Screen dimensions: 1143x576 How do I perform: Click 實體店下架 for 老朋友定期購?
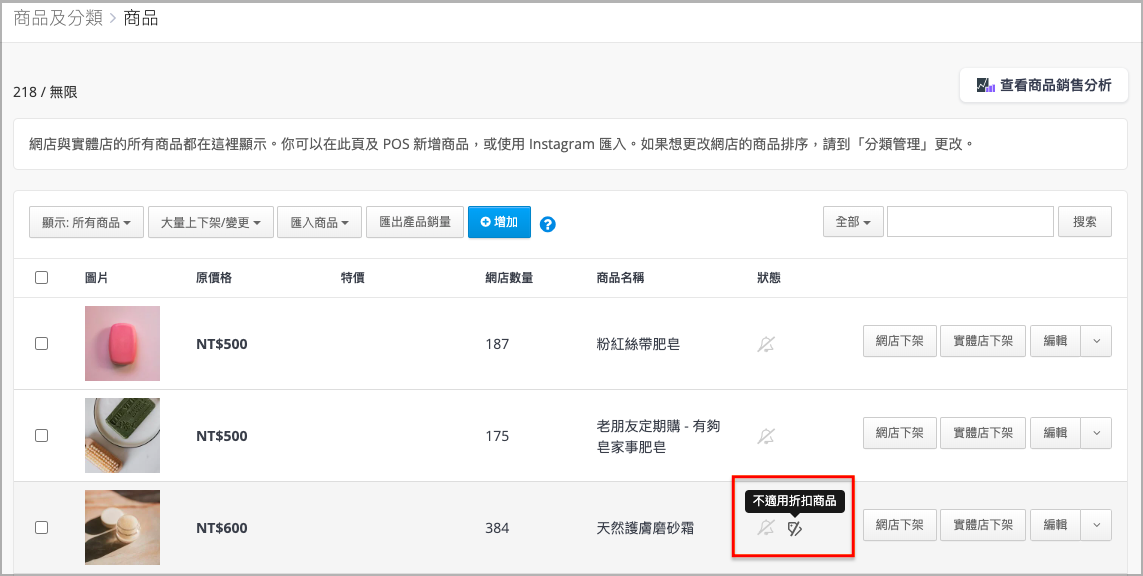(983, 433)
